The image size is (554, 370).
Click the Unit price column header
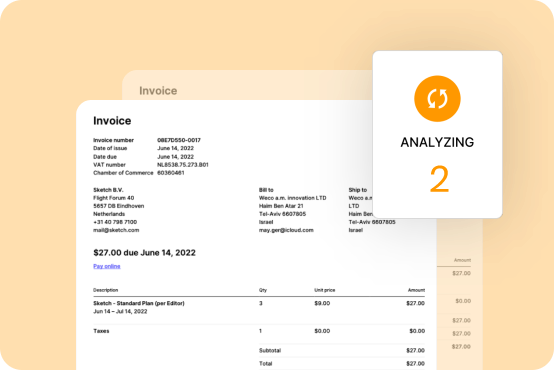click(325, 290)
